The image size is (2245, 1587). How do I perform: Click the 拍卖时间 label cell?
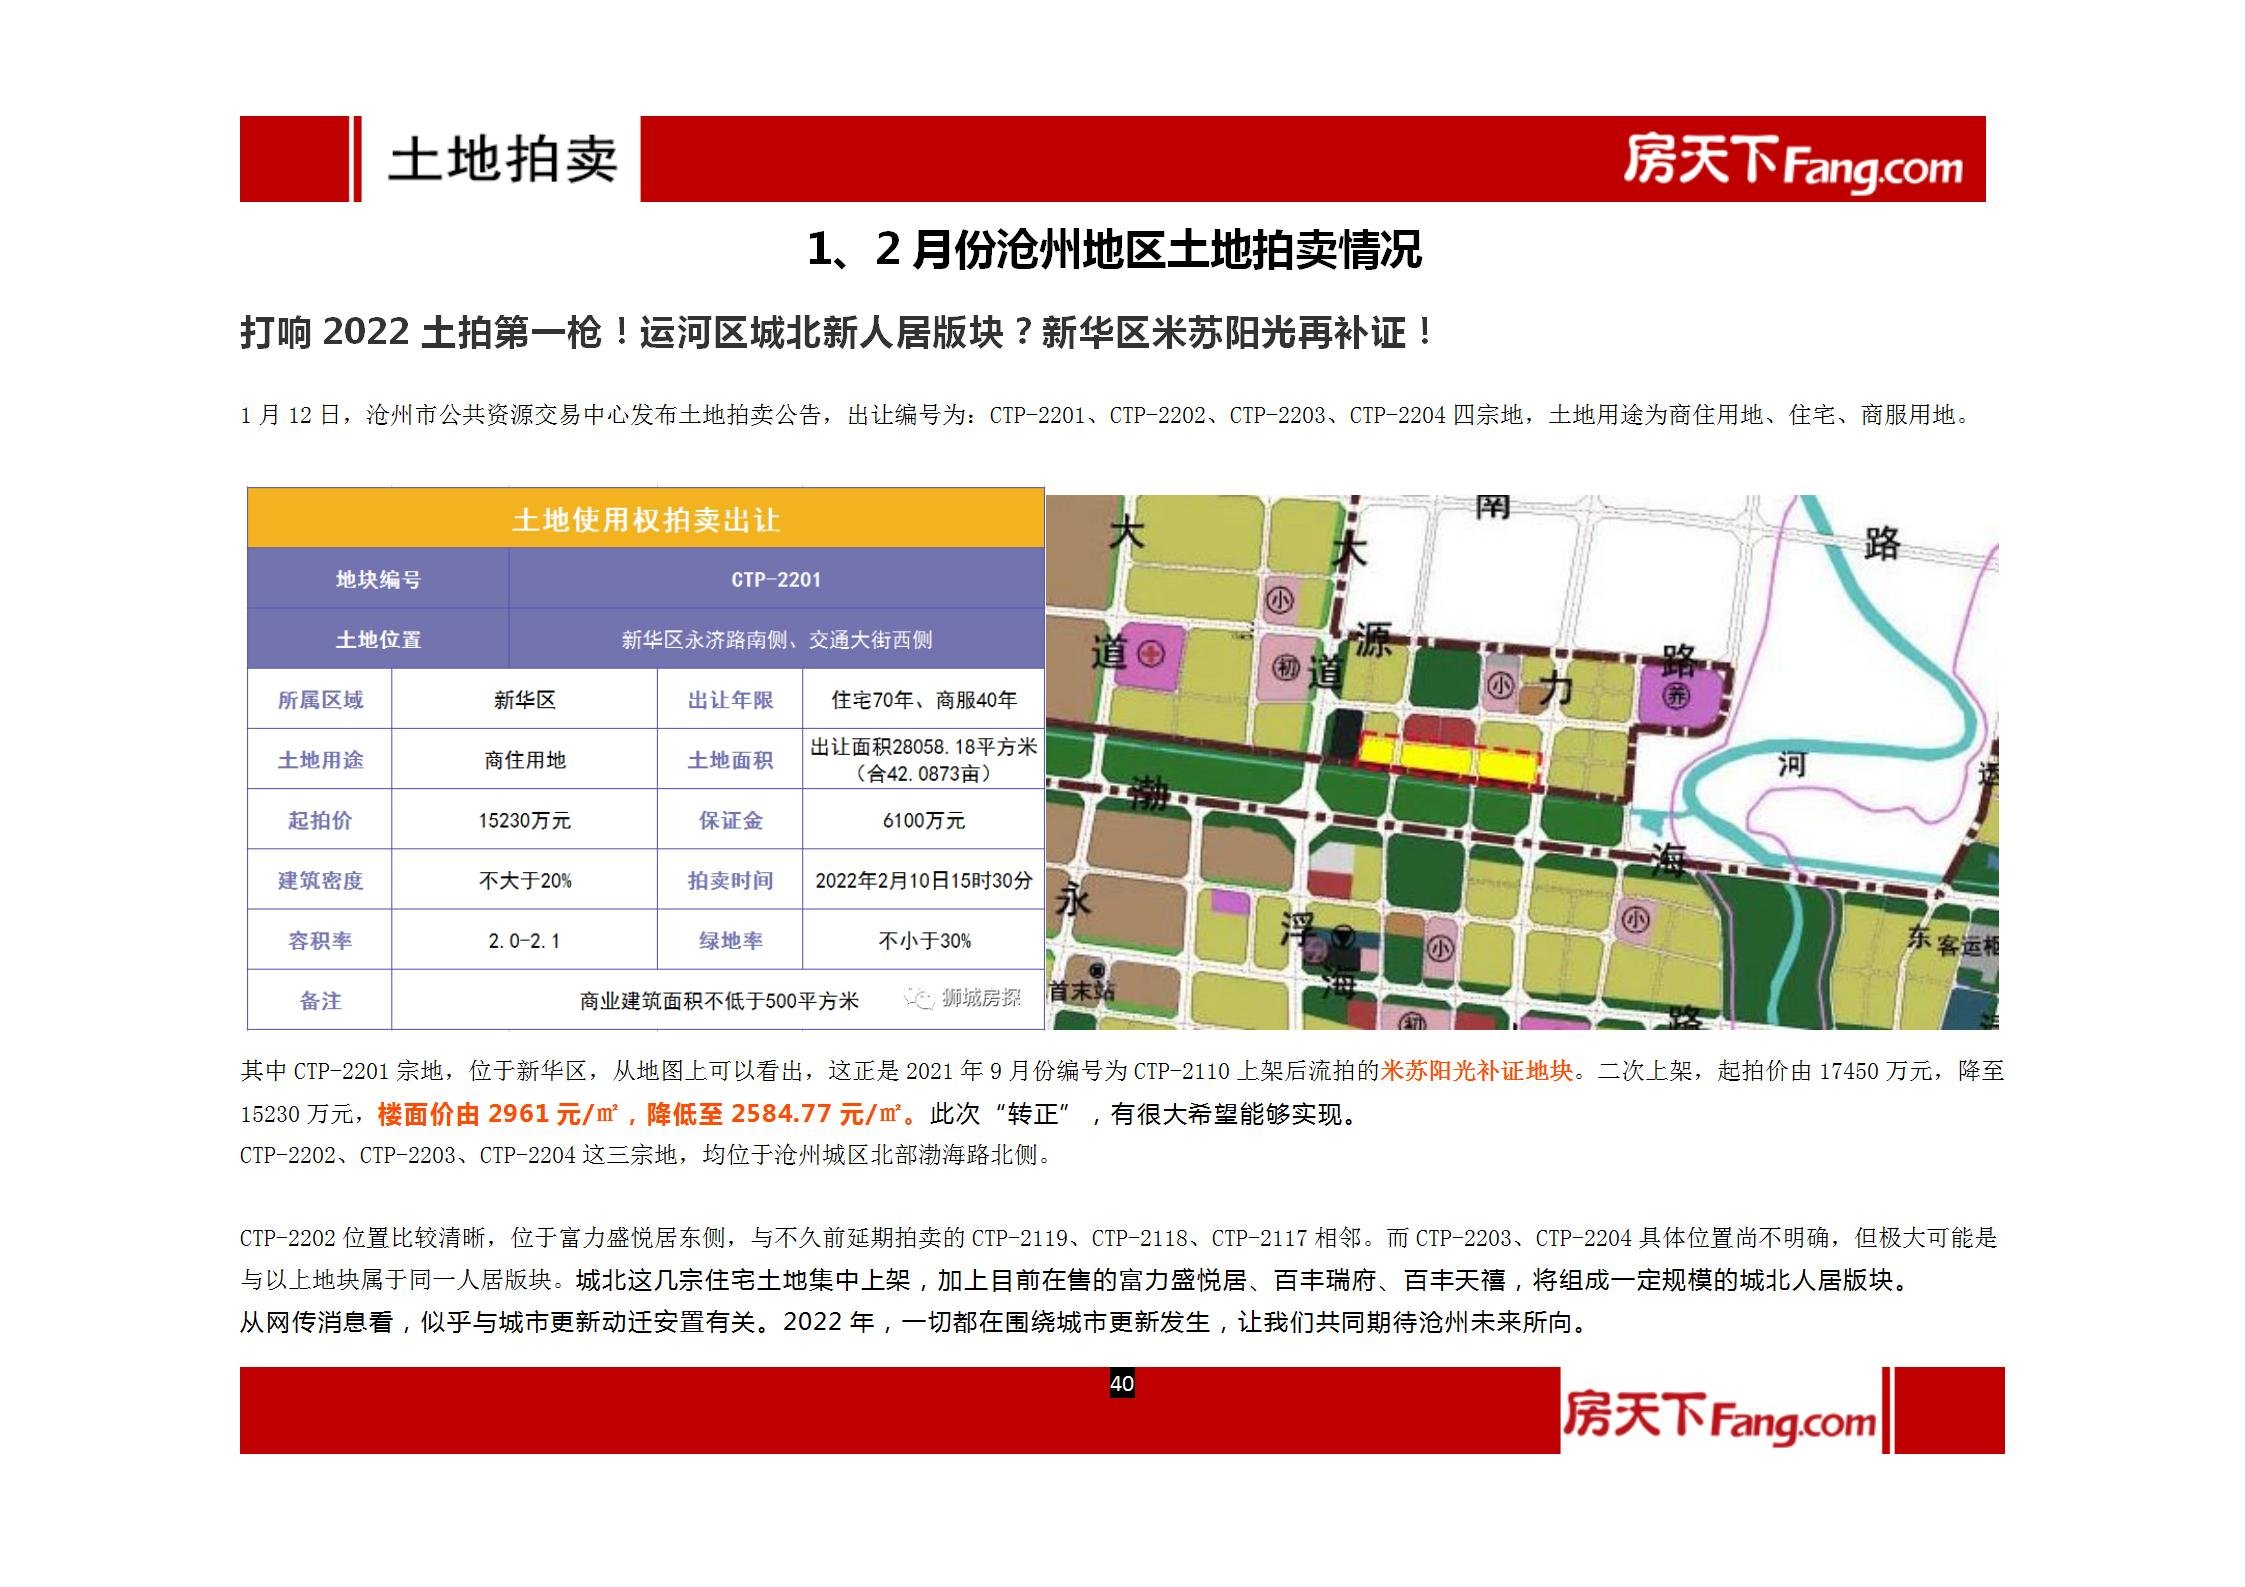pyautogui.click(x=730, y=880)
